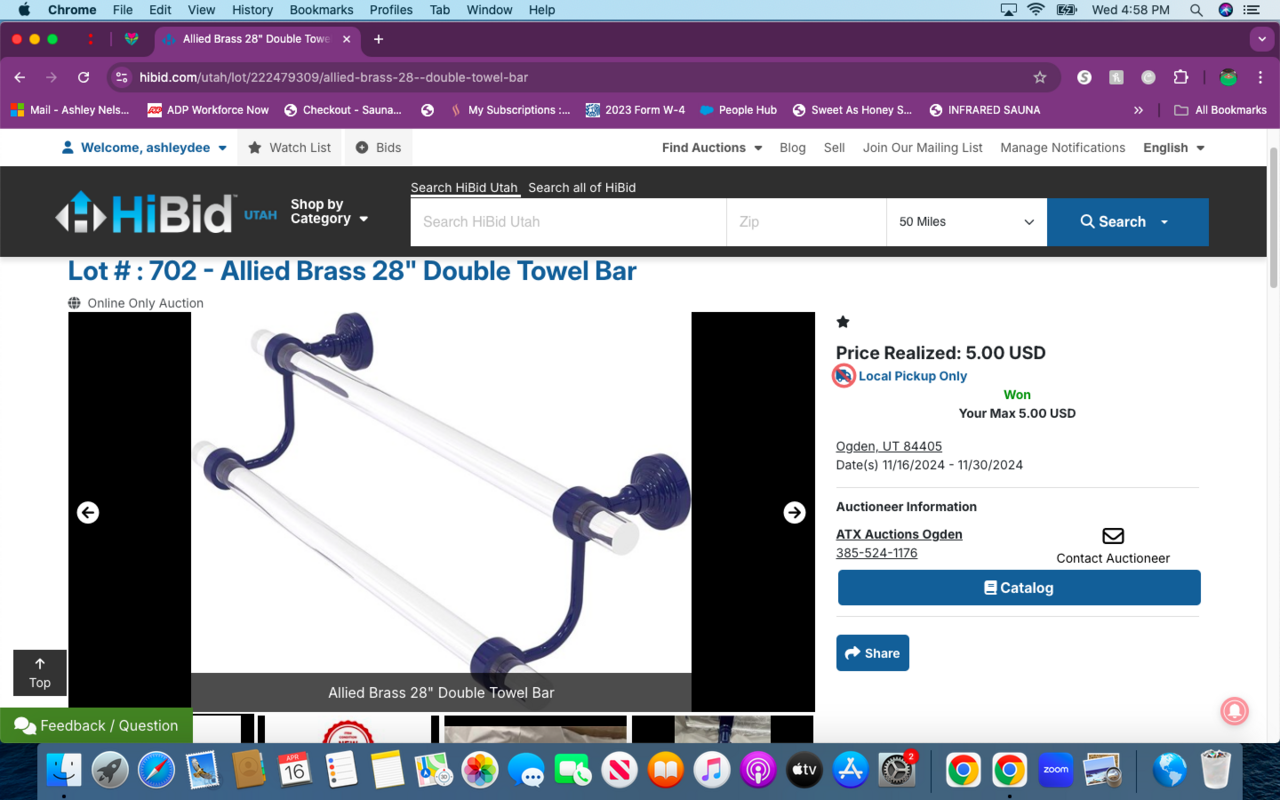Click the star icon above Price Realized

(x=843, y=321)
